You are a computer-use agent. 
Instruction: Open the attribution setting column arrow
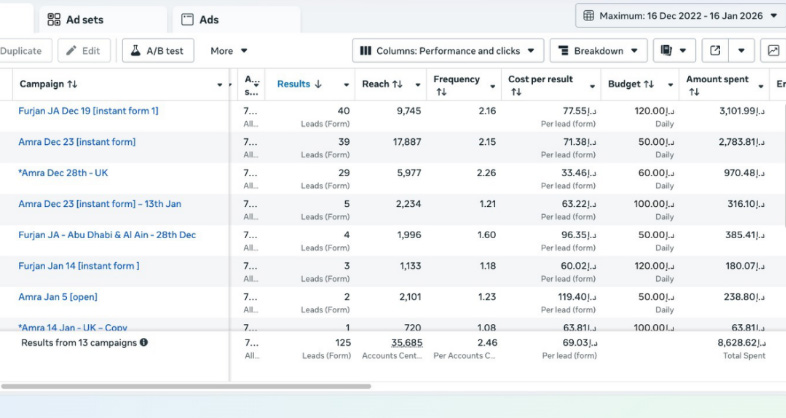[x=256, y=85]
